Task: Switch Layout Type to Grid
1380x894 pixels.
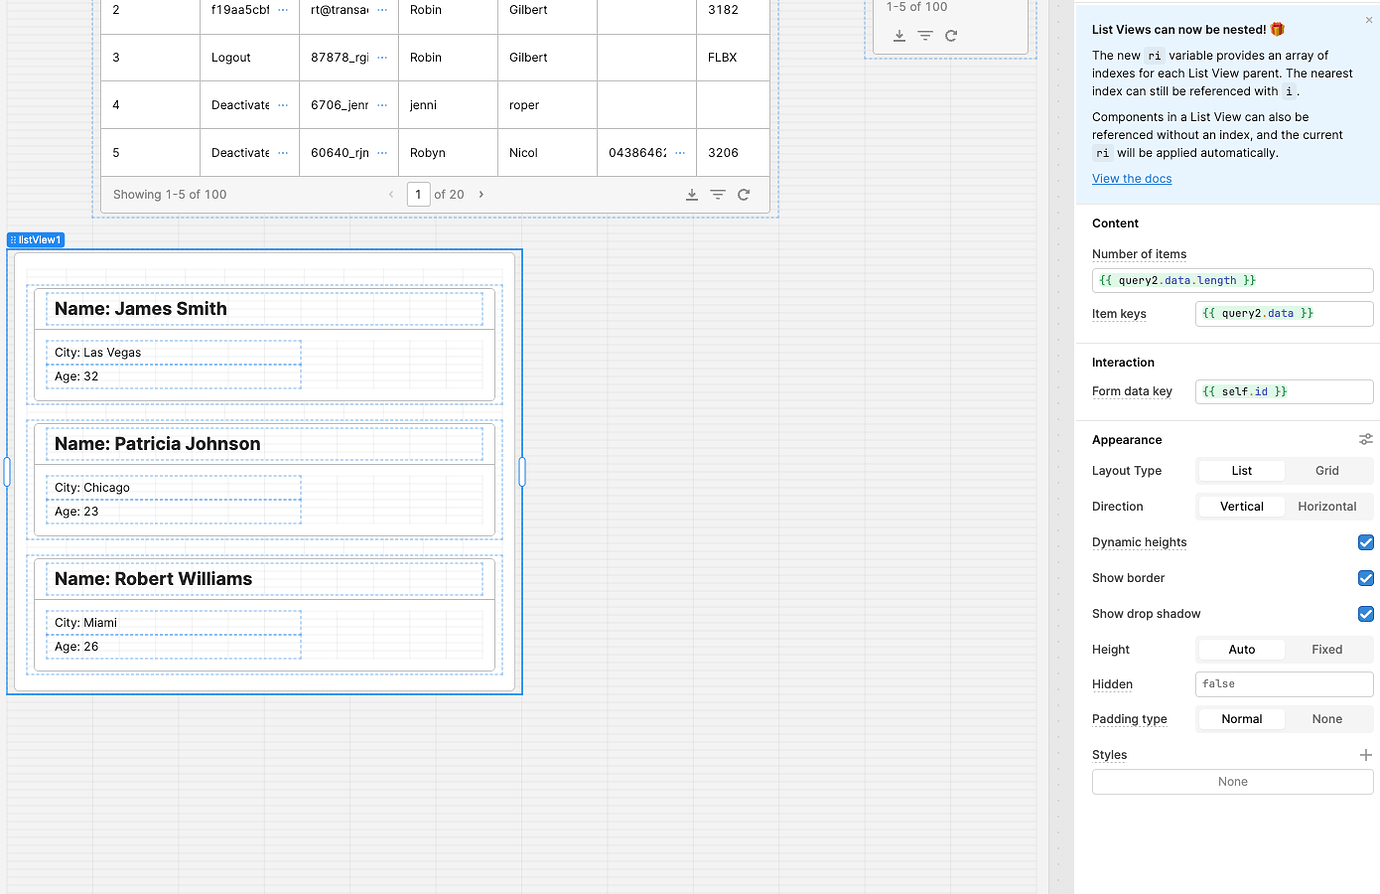Action: point(1327,470)
